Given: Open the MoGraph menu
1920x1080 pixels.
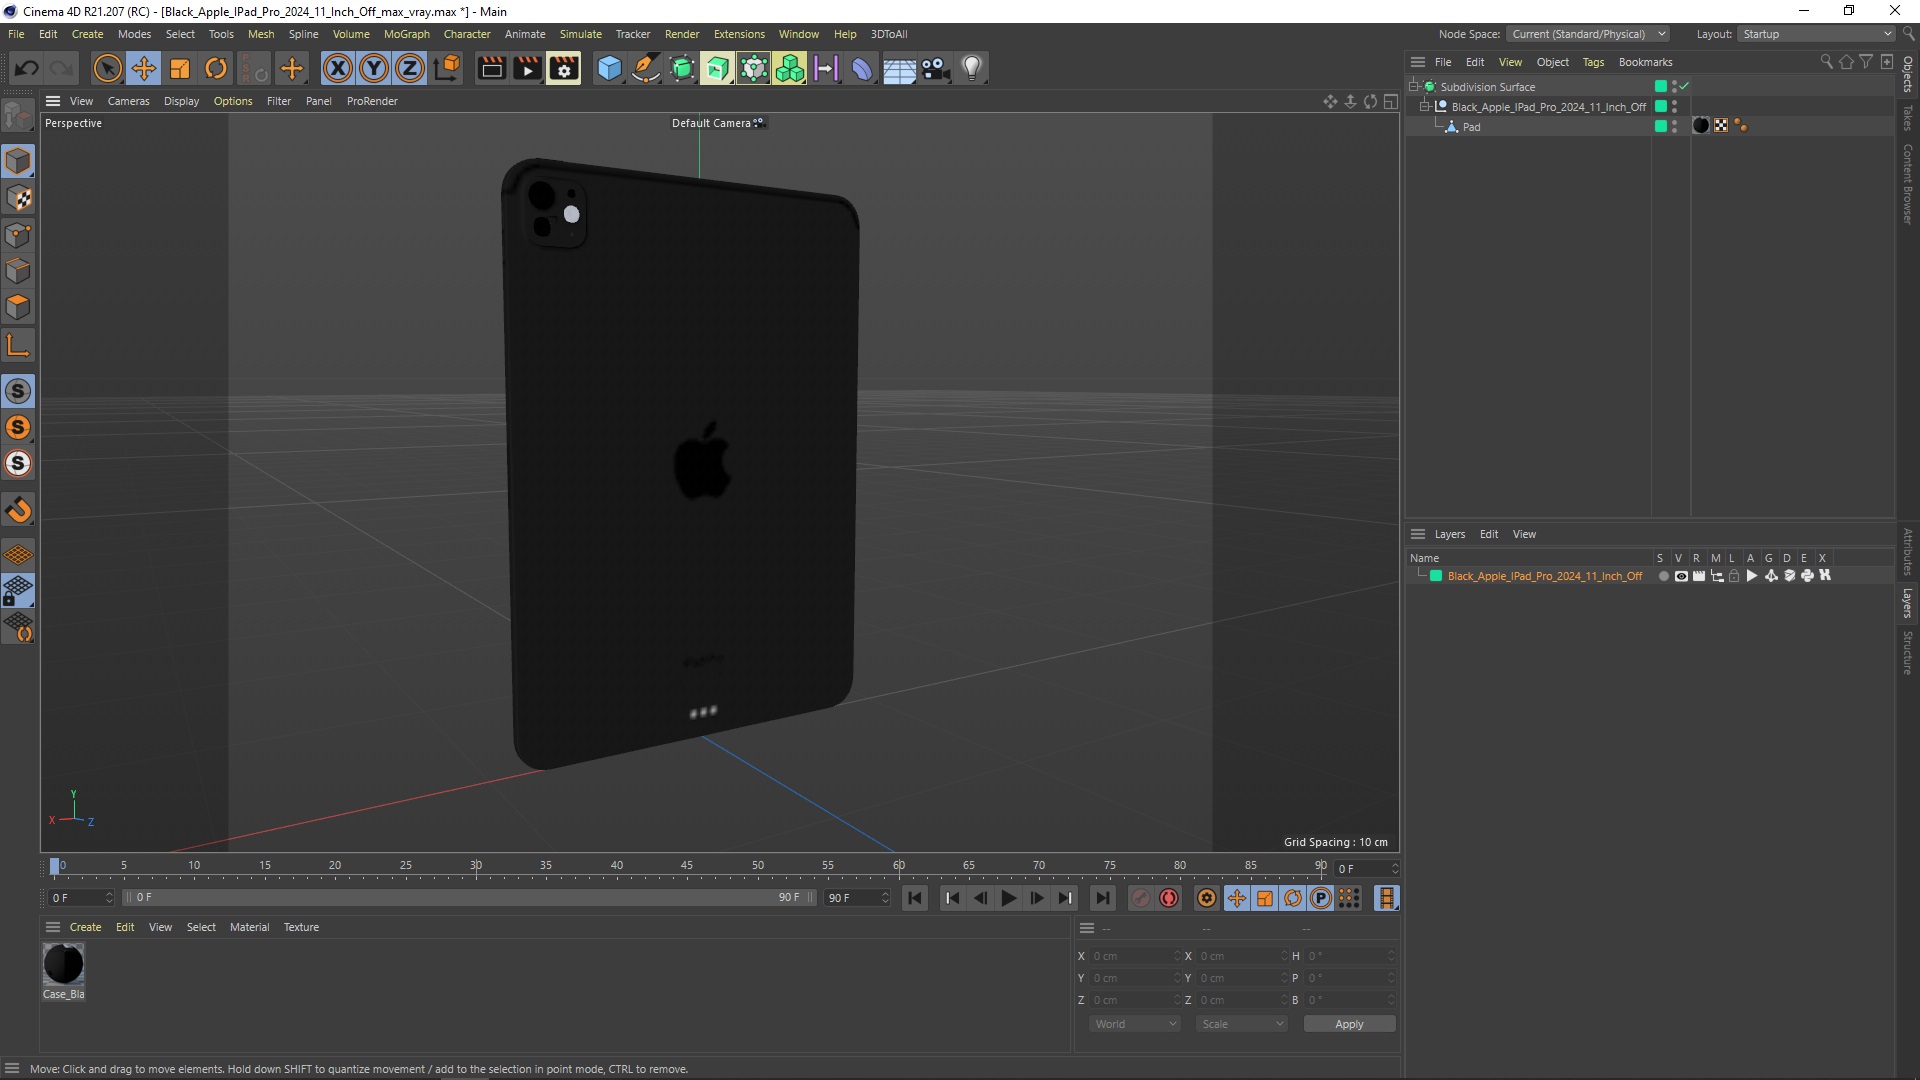Looking at the screenshot, I should pyautogui.click(x=407, y=34).
